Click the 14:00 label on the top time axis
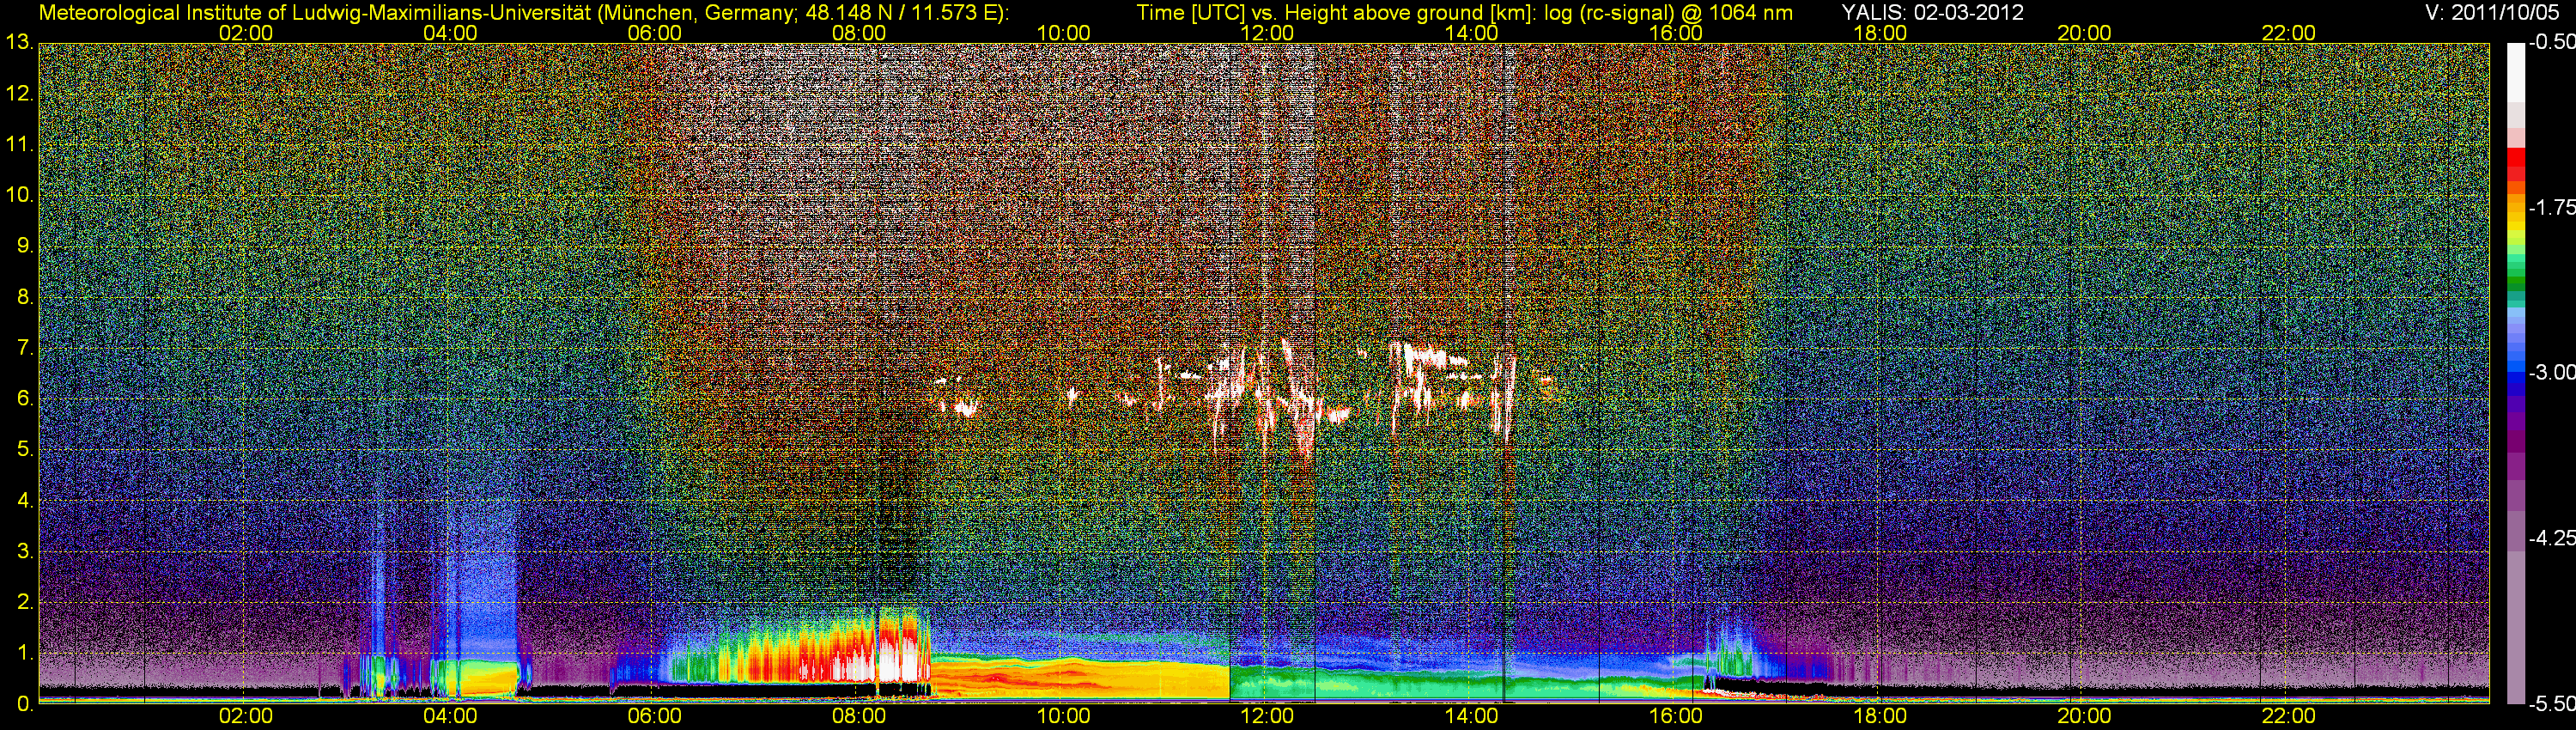Viewport: 2576px width, 730px height. point(1471,33)
